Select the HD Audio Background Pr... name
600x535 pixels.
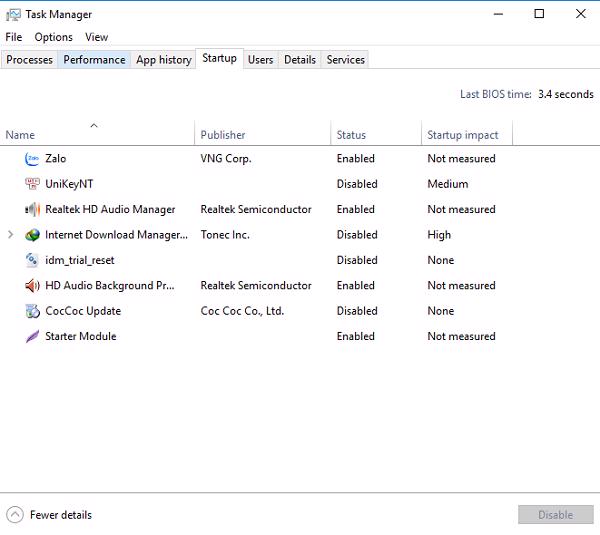[110, 285]
